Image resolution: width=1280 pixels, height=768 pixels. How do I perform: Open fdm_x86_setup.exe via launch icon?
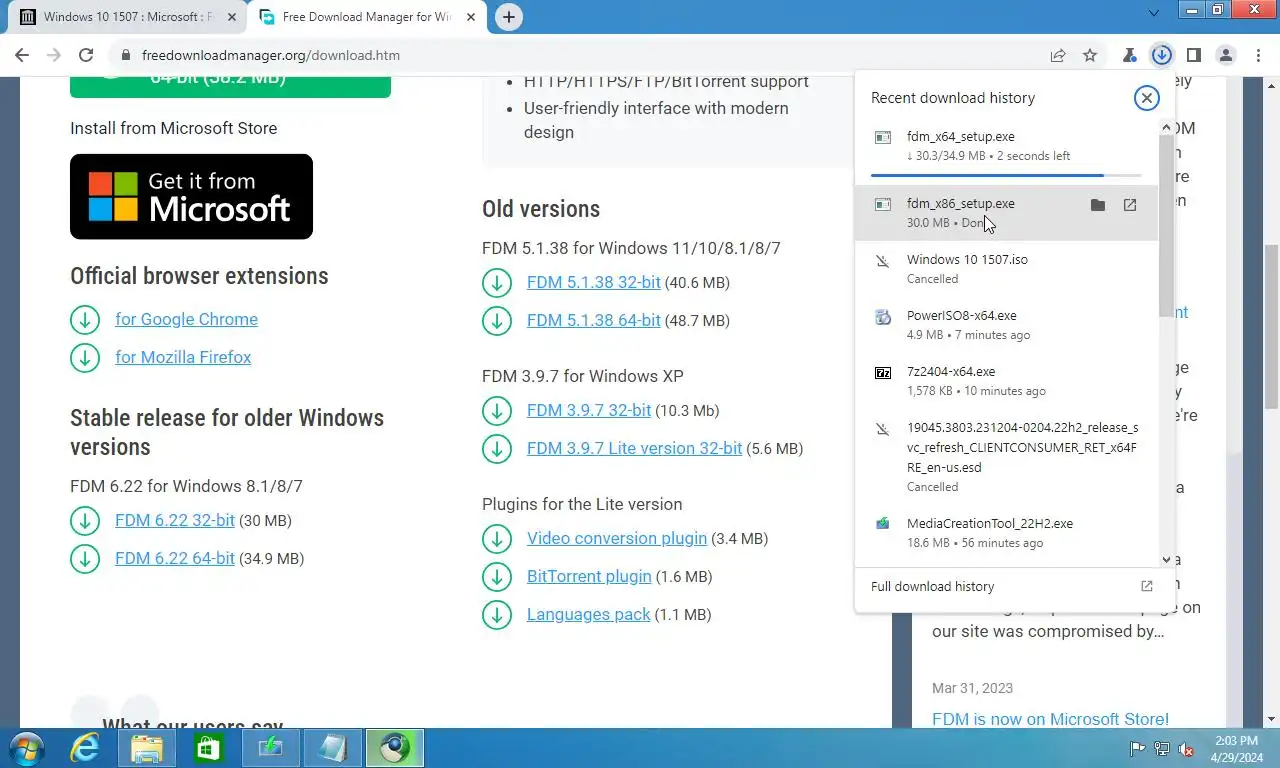pos(1130,205)
